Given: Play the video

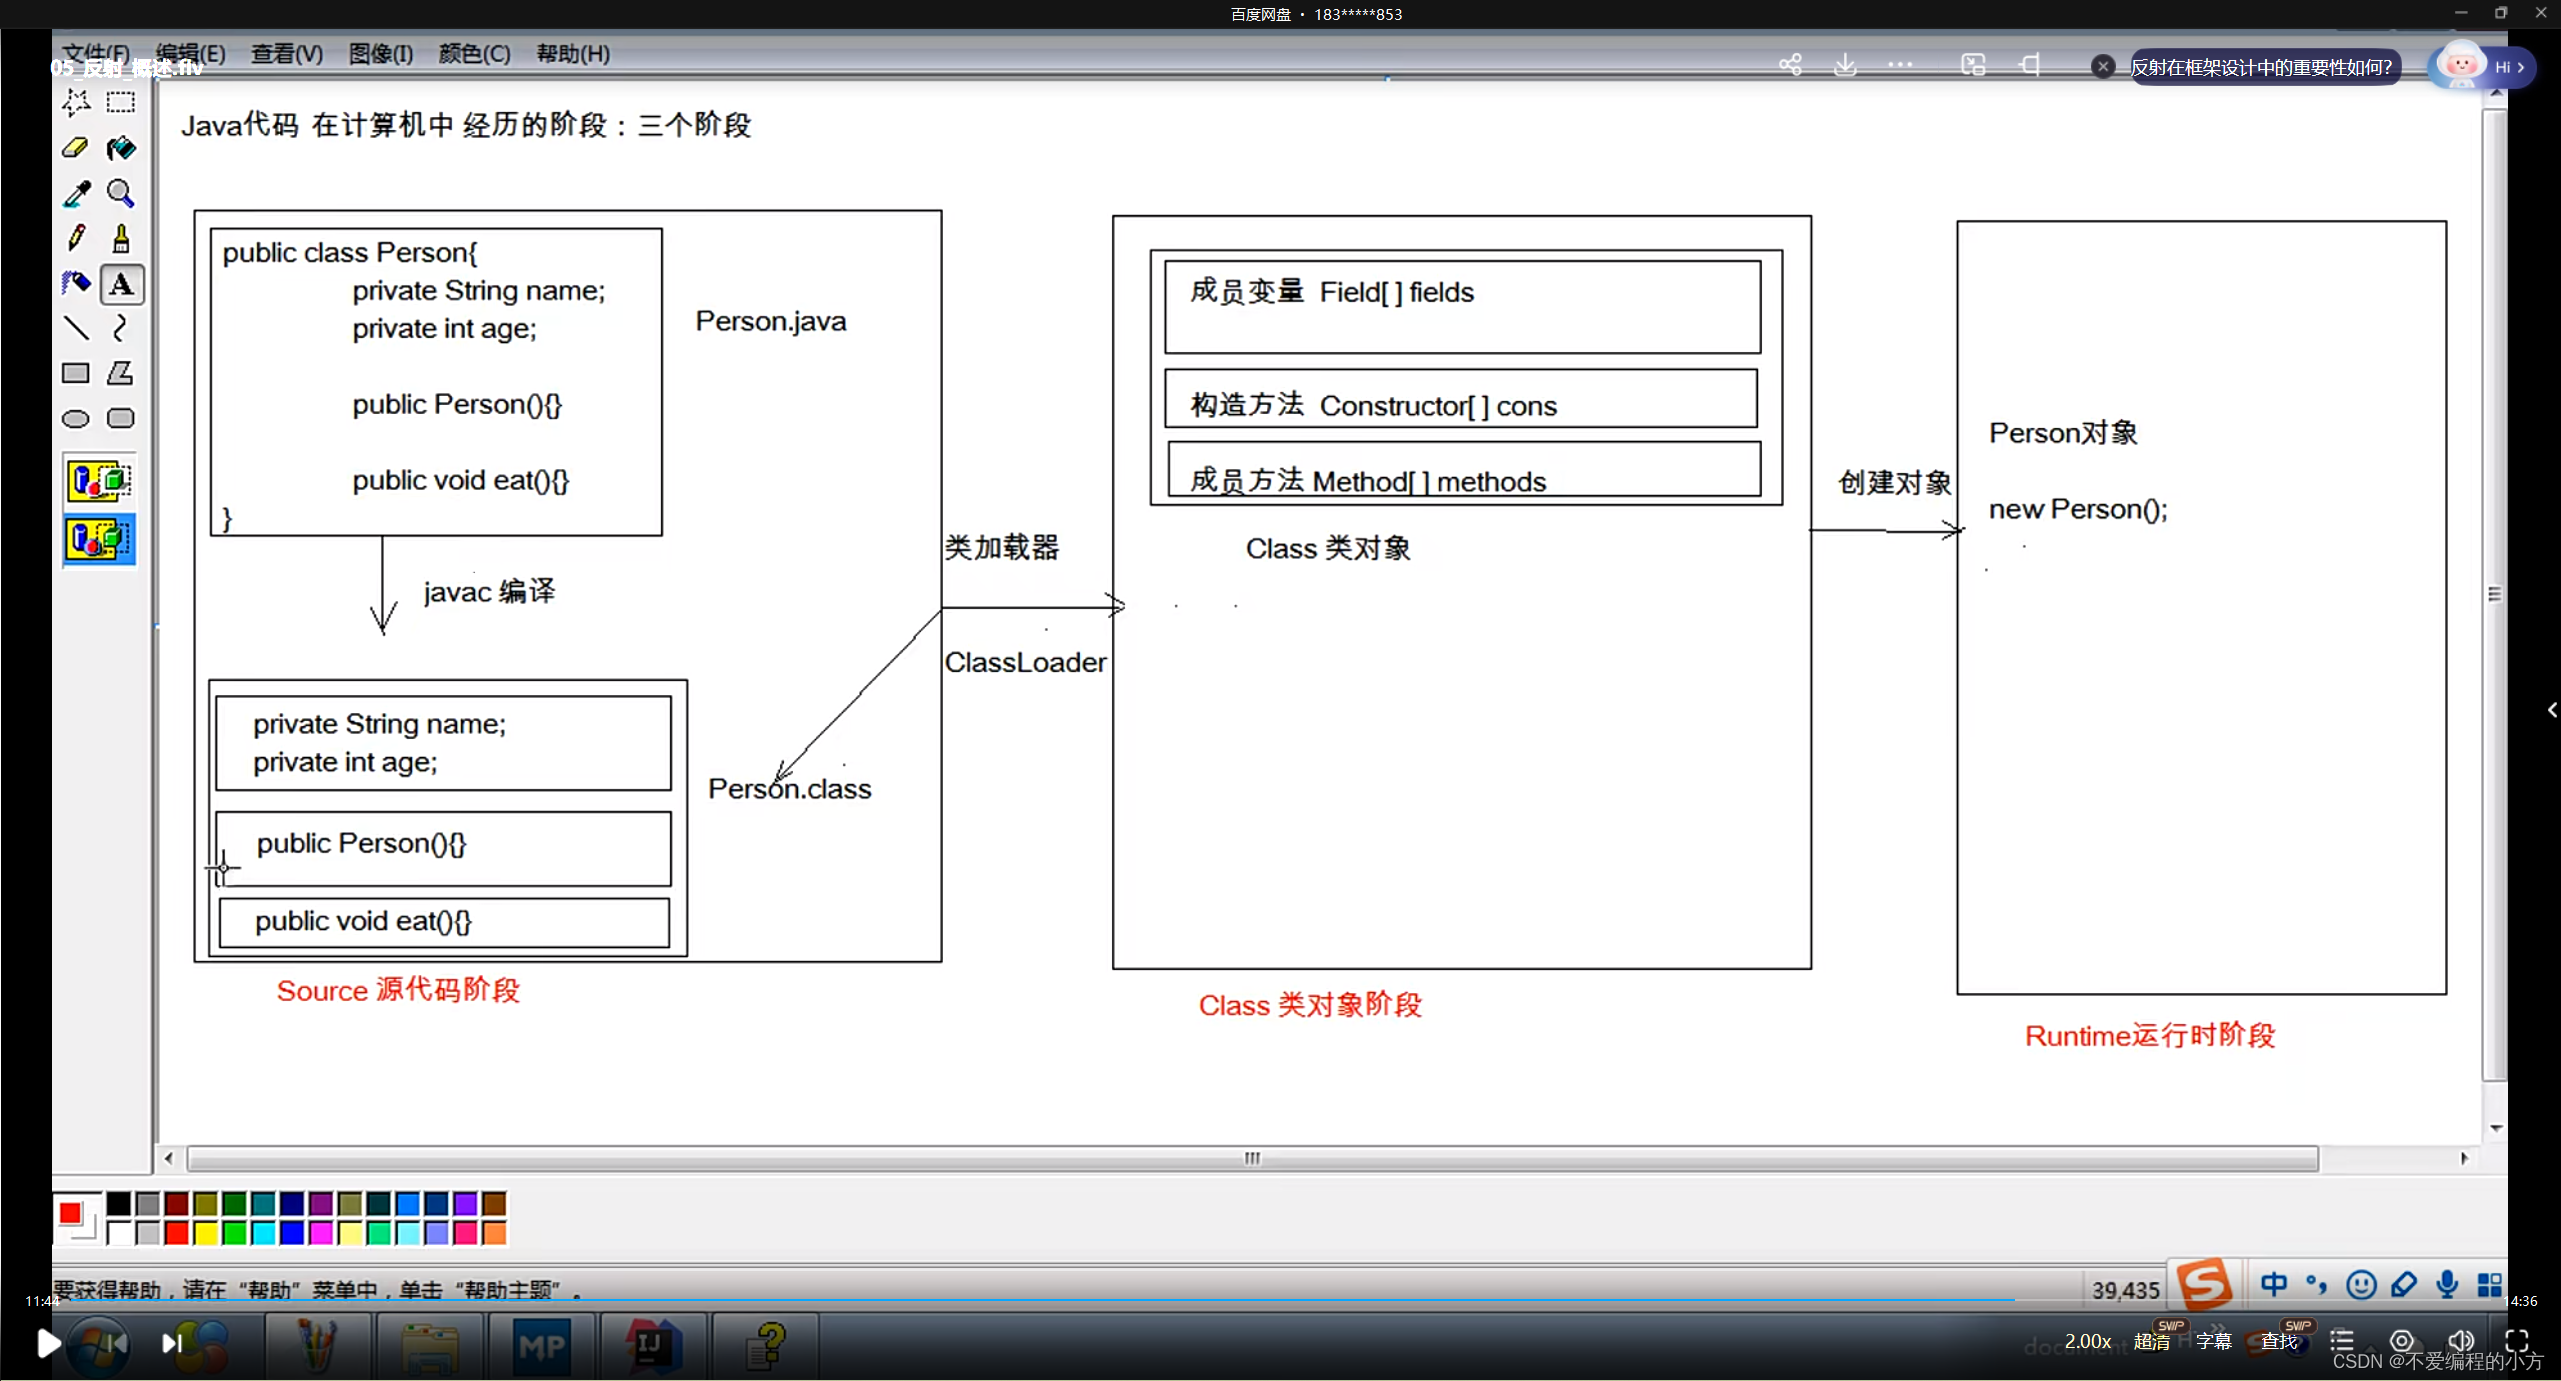Looking at the screenshot, I should (47, 1343).
